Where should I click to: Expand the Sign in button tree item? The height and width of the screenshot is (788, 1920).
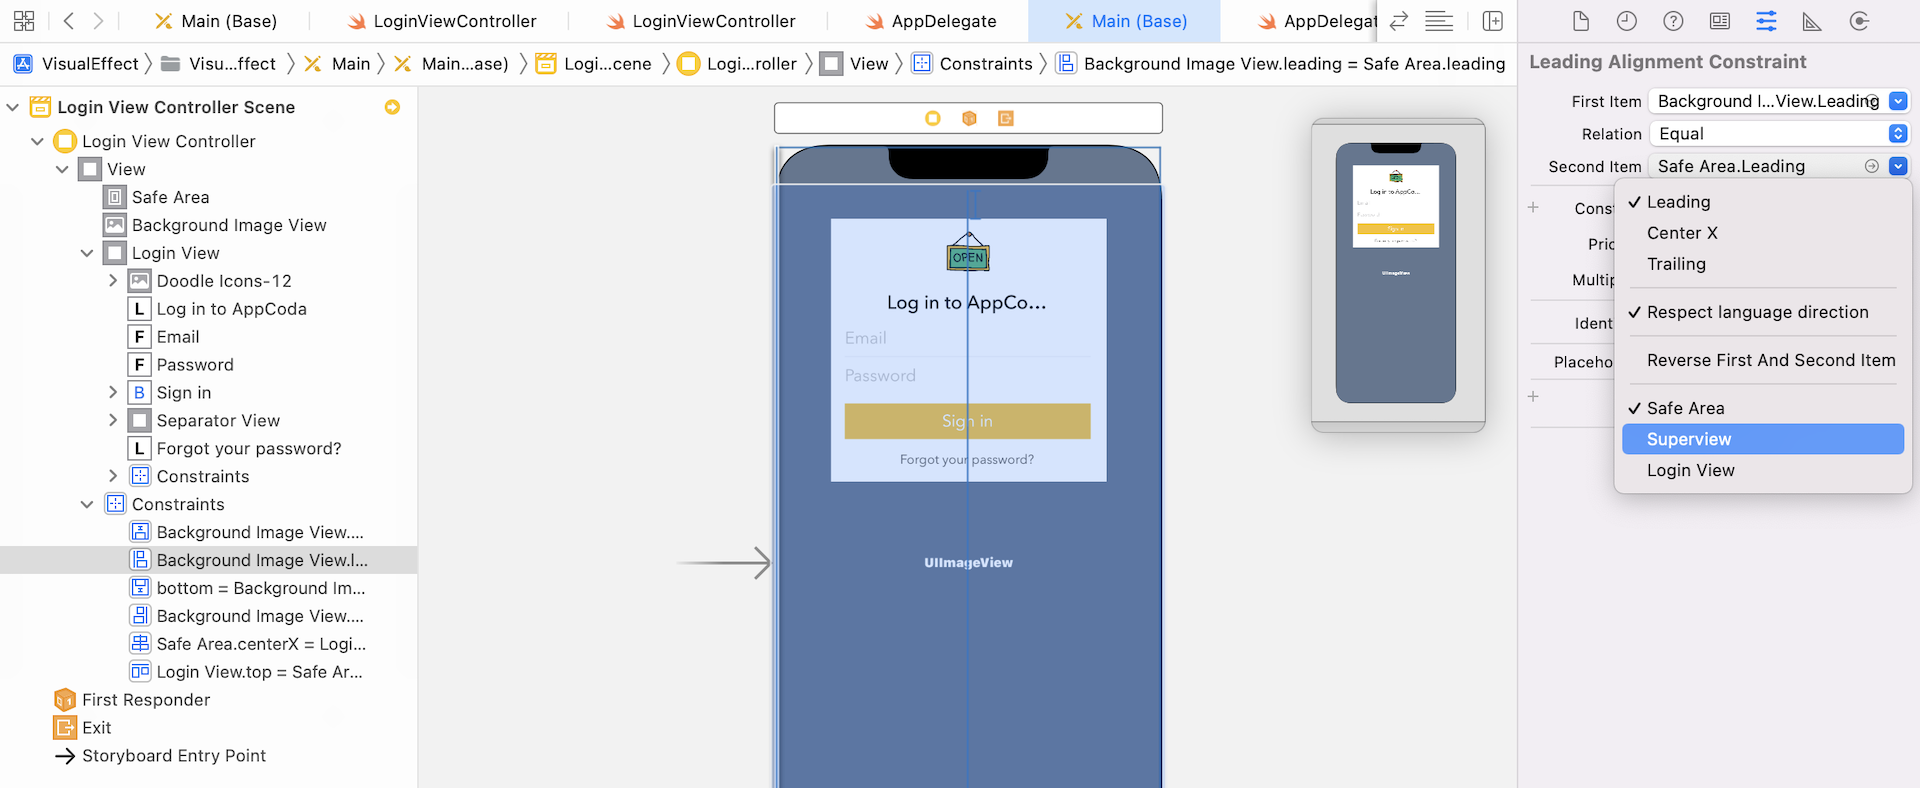click(x=113, y=393)
